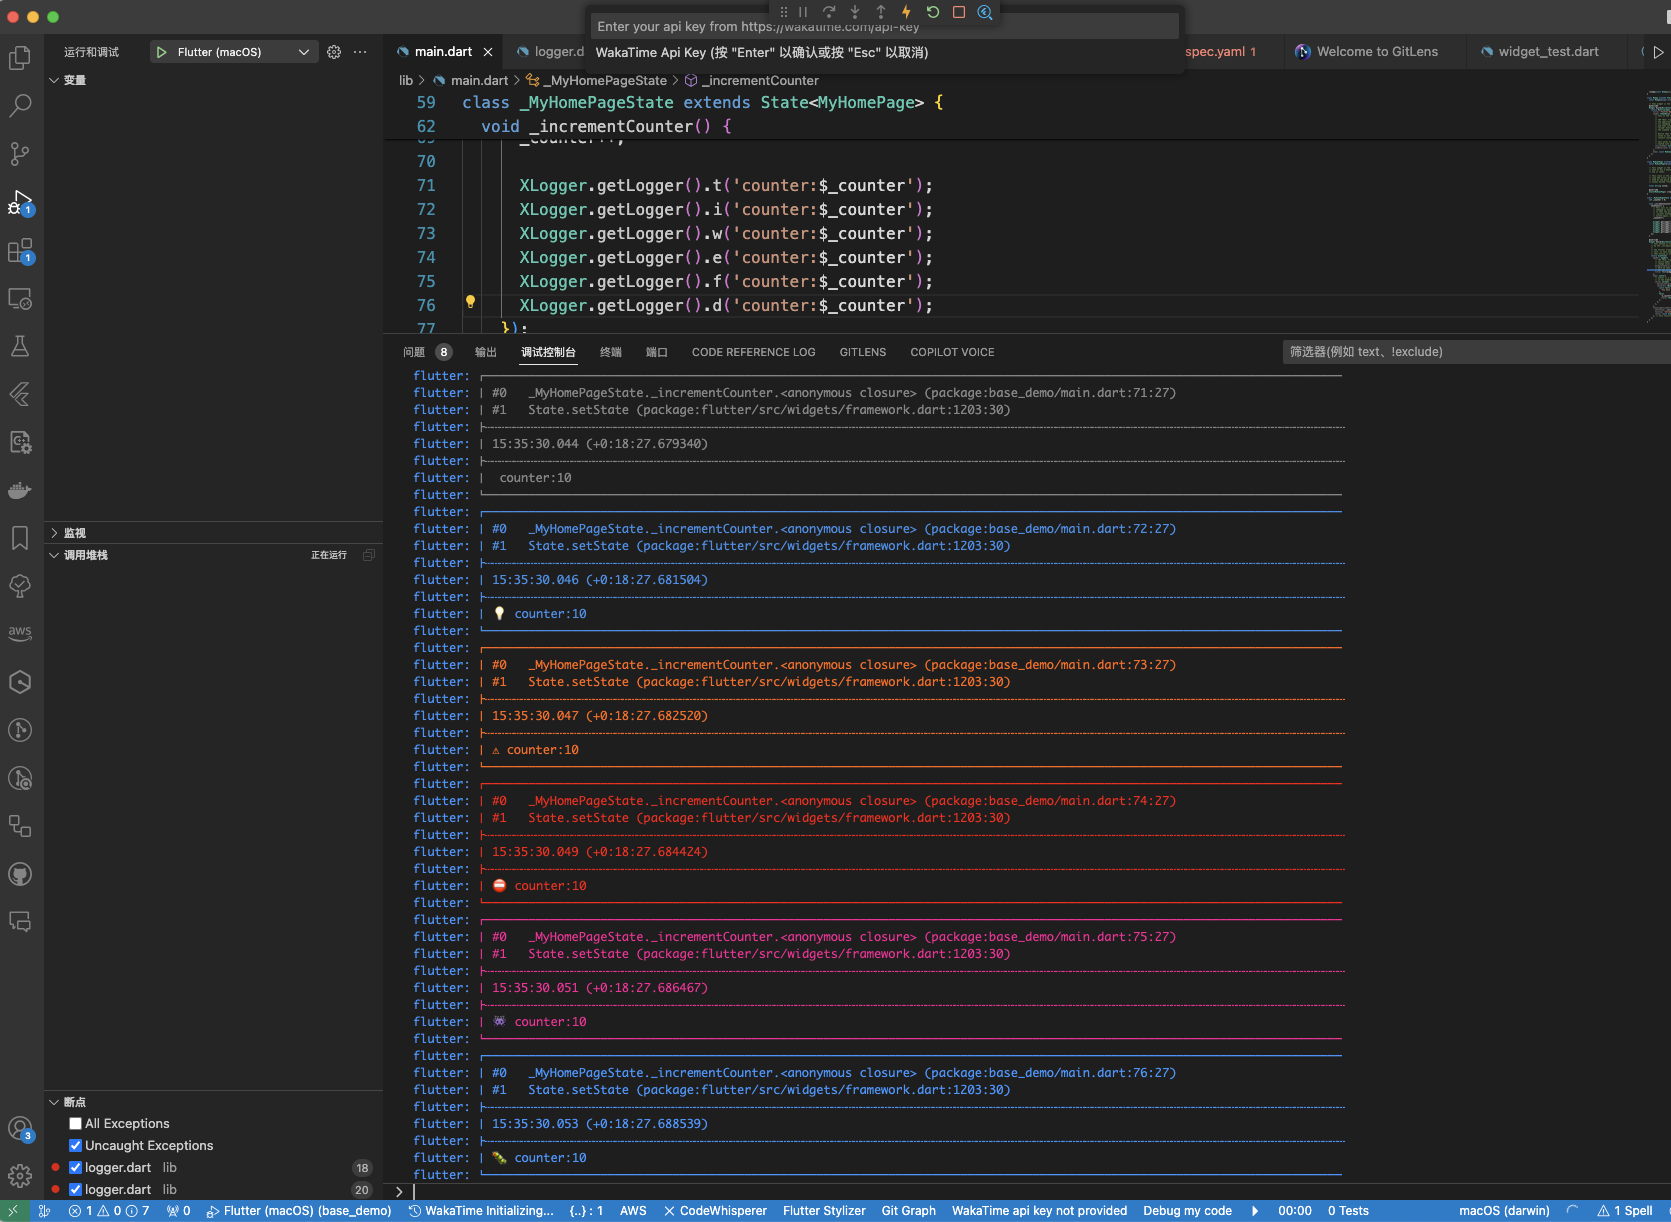Click Git Graph in the status bar

click(x=909, y=1211)
